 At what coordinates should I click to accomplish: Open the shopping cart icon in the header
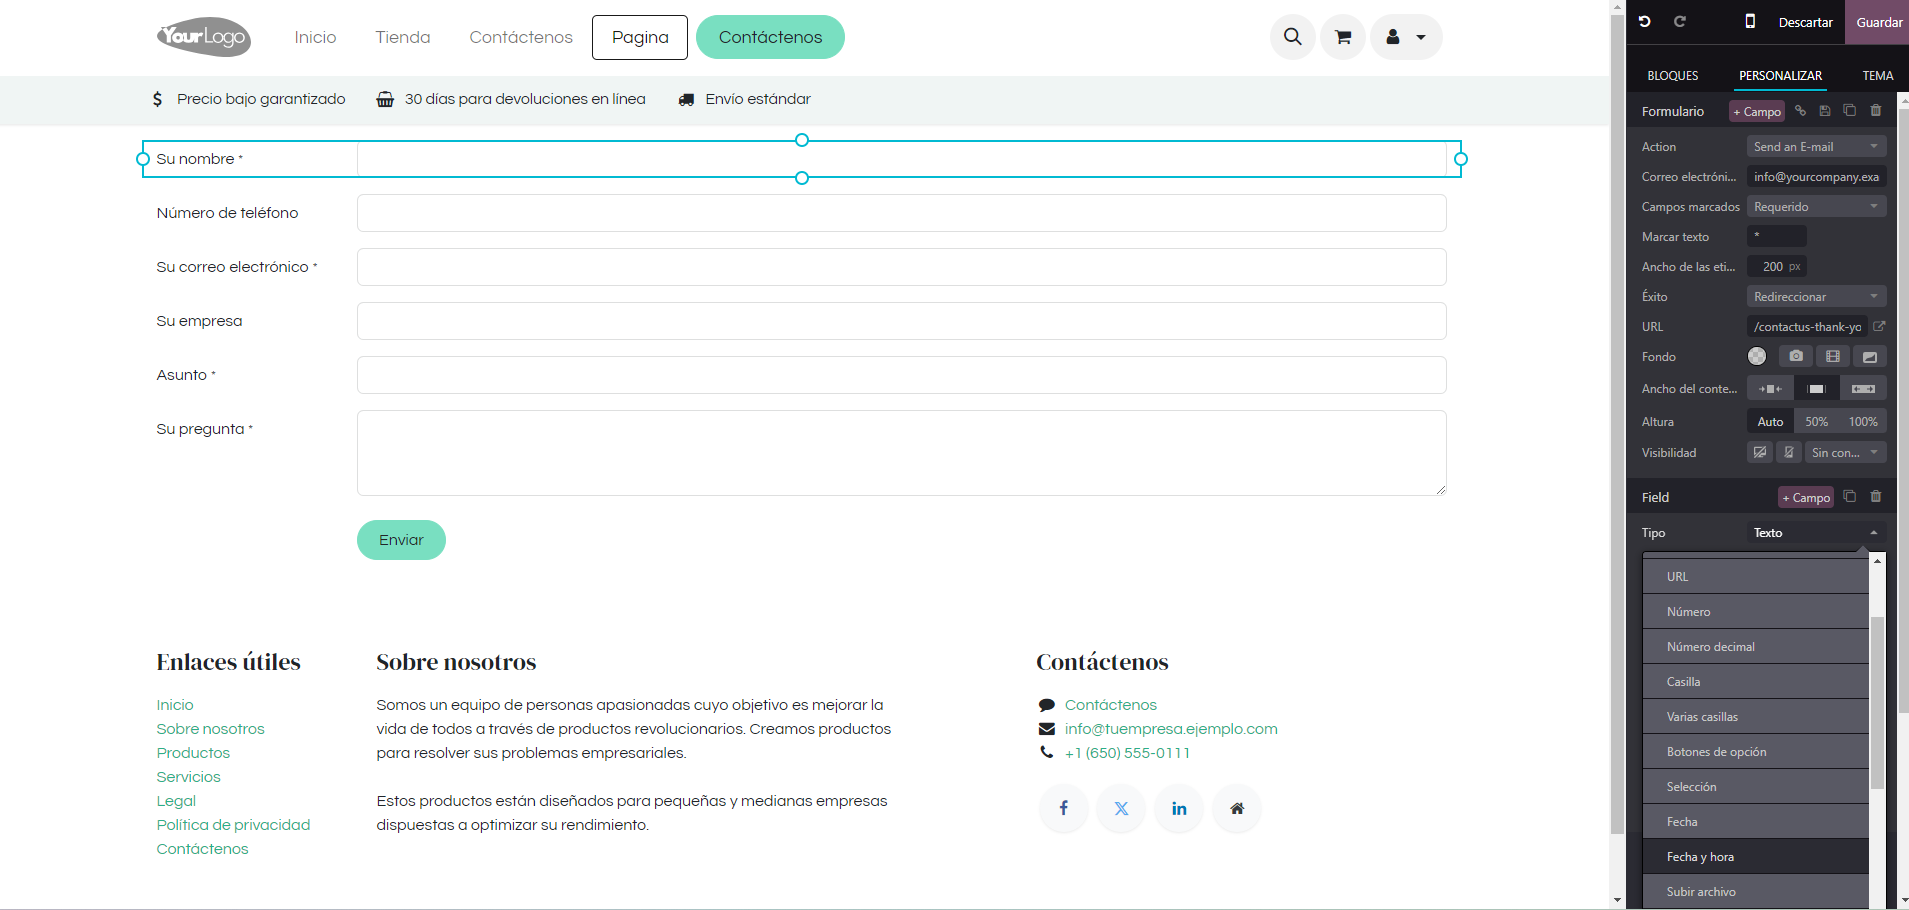pos(1343,38)
